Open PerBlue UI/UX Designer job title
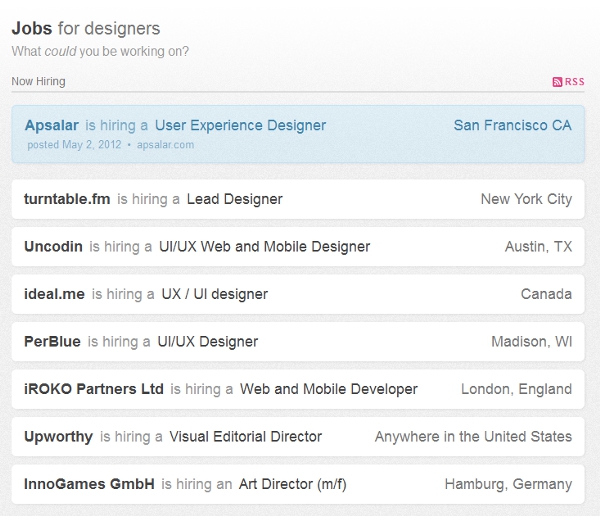The height and width of the screenshot is (516, 600). tap(208, 341)
